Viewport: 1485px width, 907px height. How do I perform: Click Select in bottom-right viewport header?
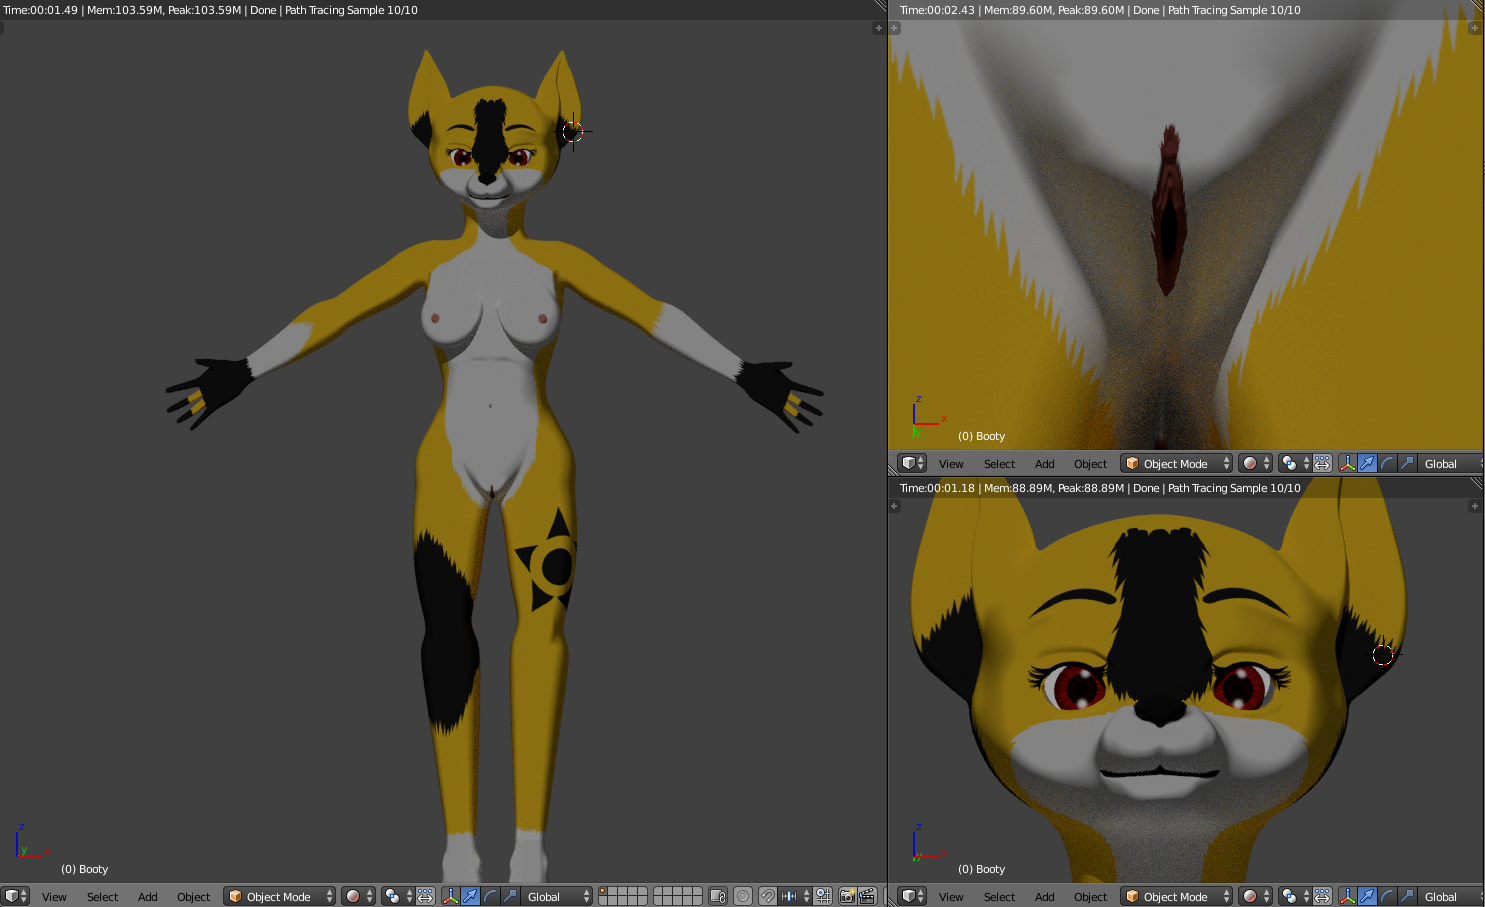click(999, 897)
